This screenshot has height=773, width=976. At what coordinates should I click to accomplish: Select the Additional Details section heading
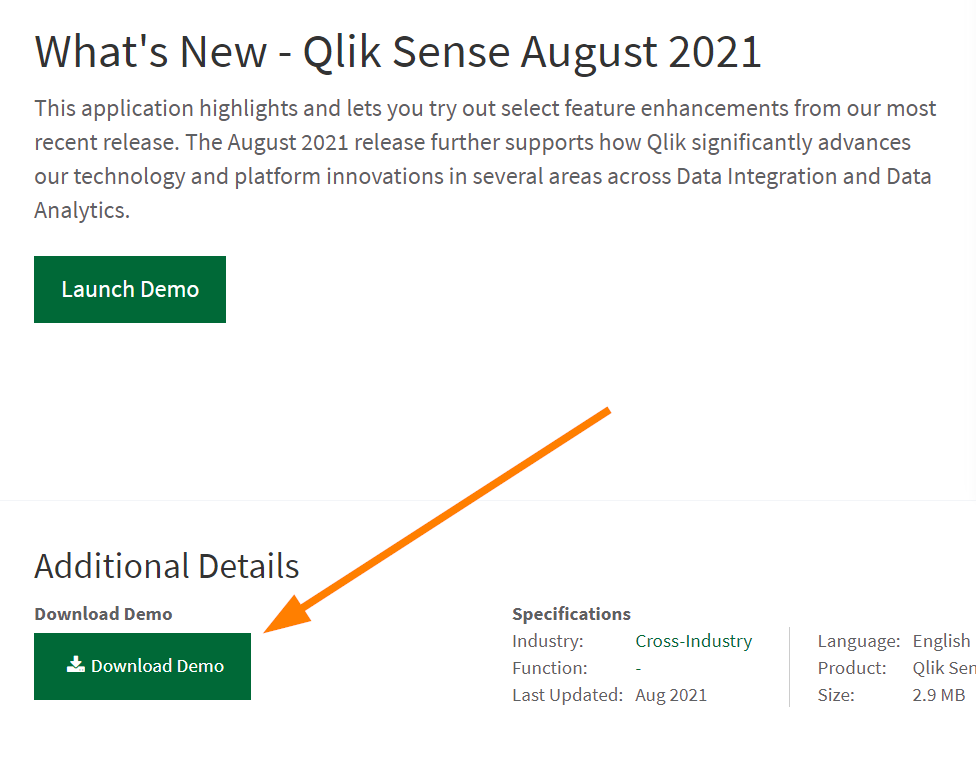coord(166,566)
